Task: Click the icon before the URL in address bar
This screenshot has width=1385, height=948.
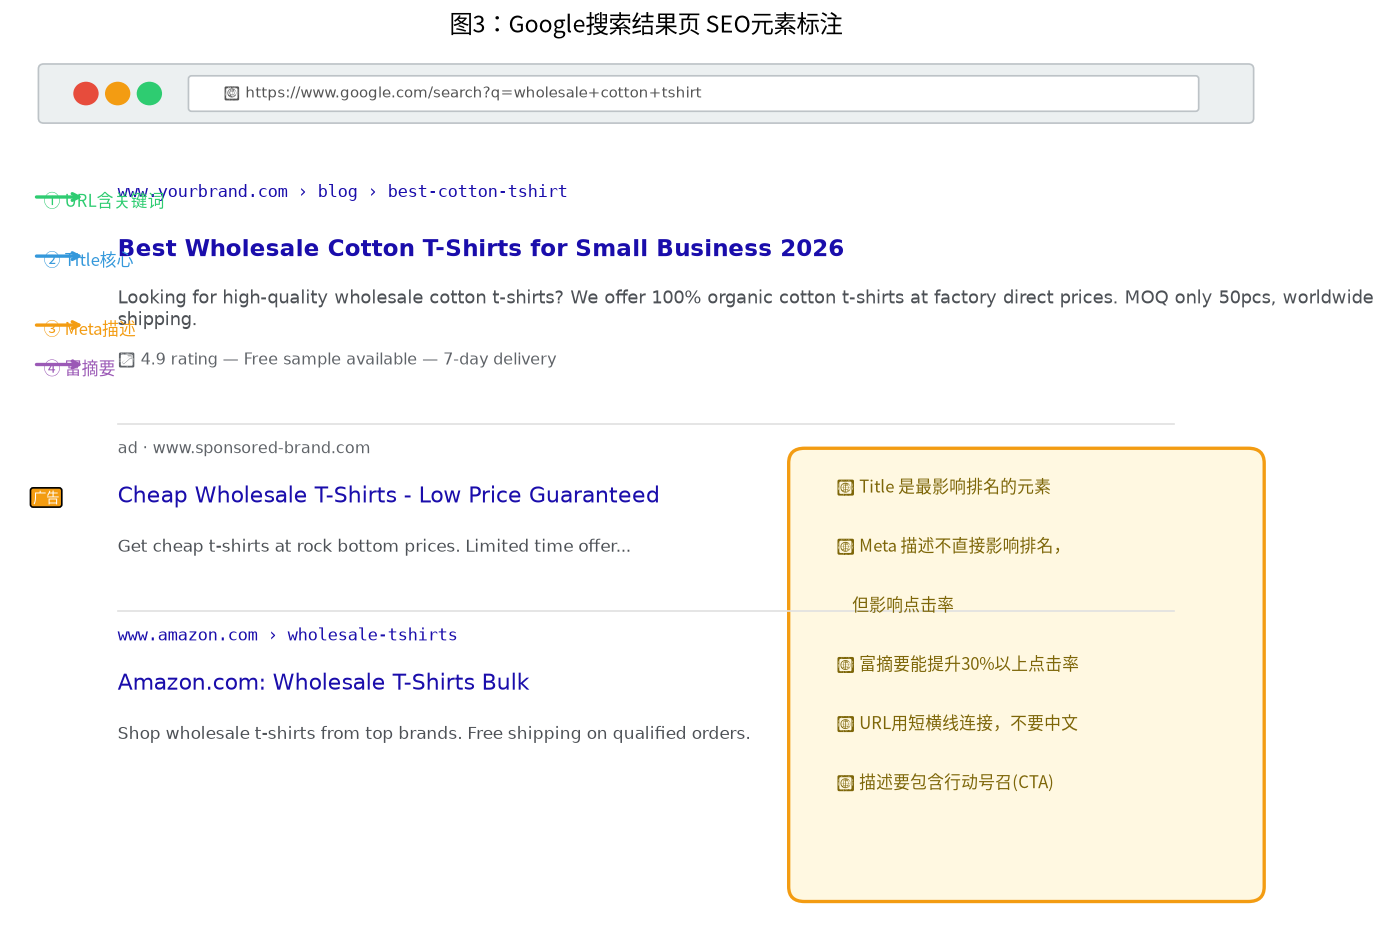Action: point(232,93)
